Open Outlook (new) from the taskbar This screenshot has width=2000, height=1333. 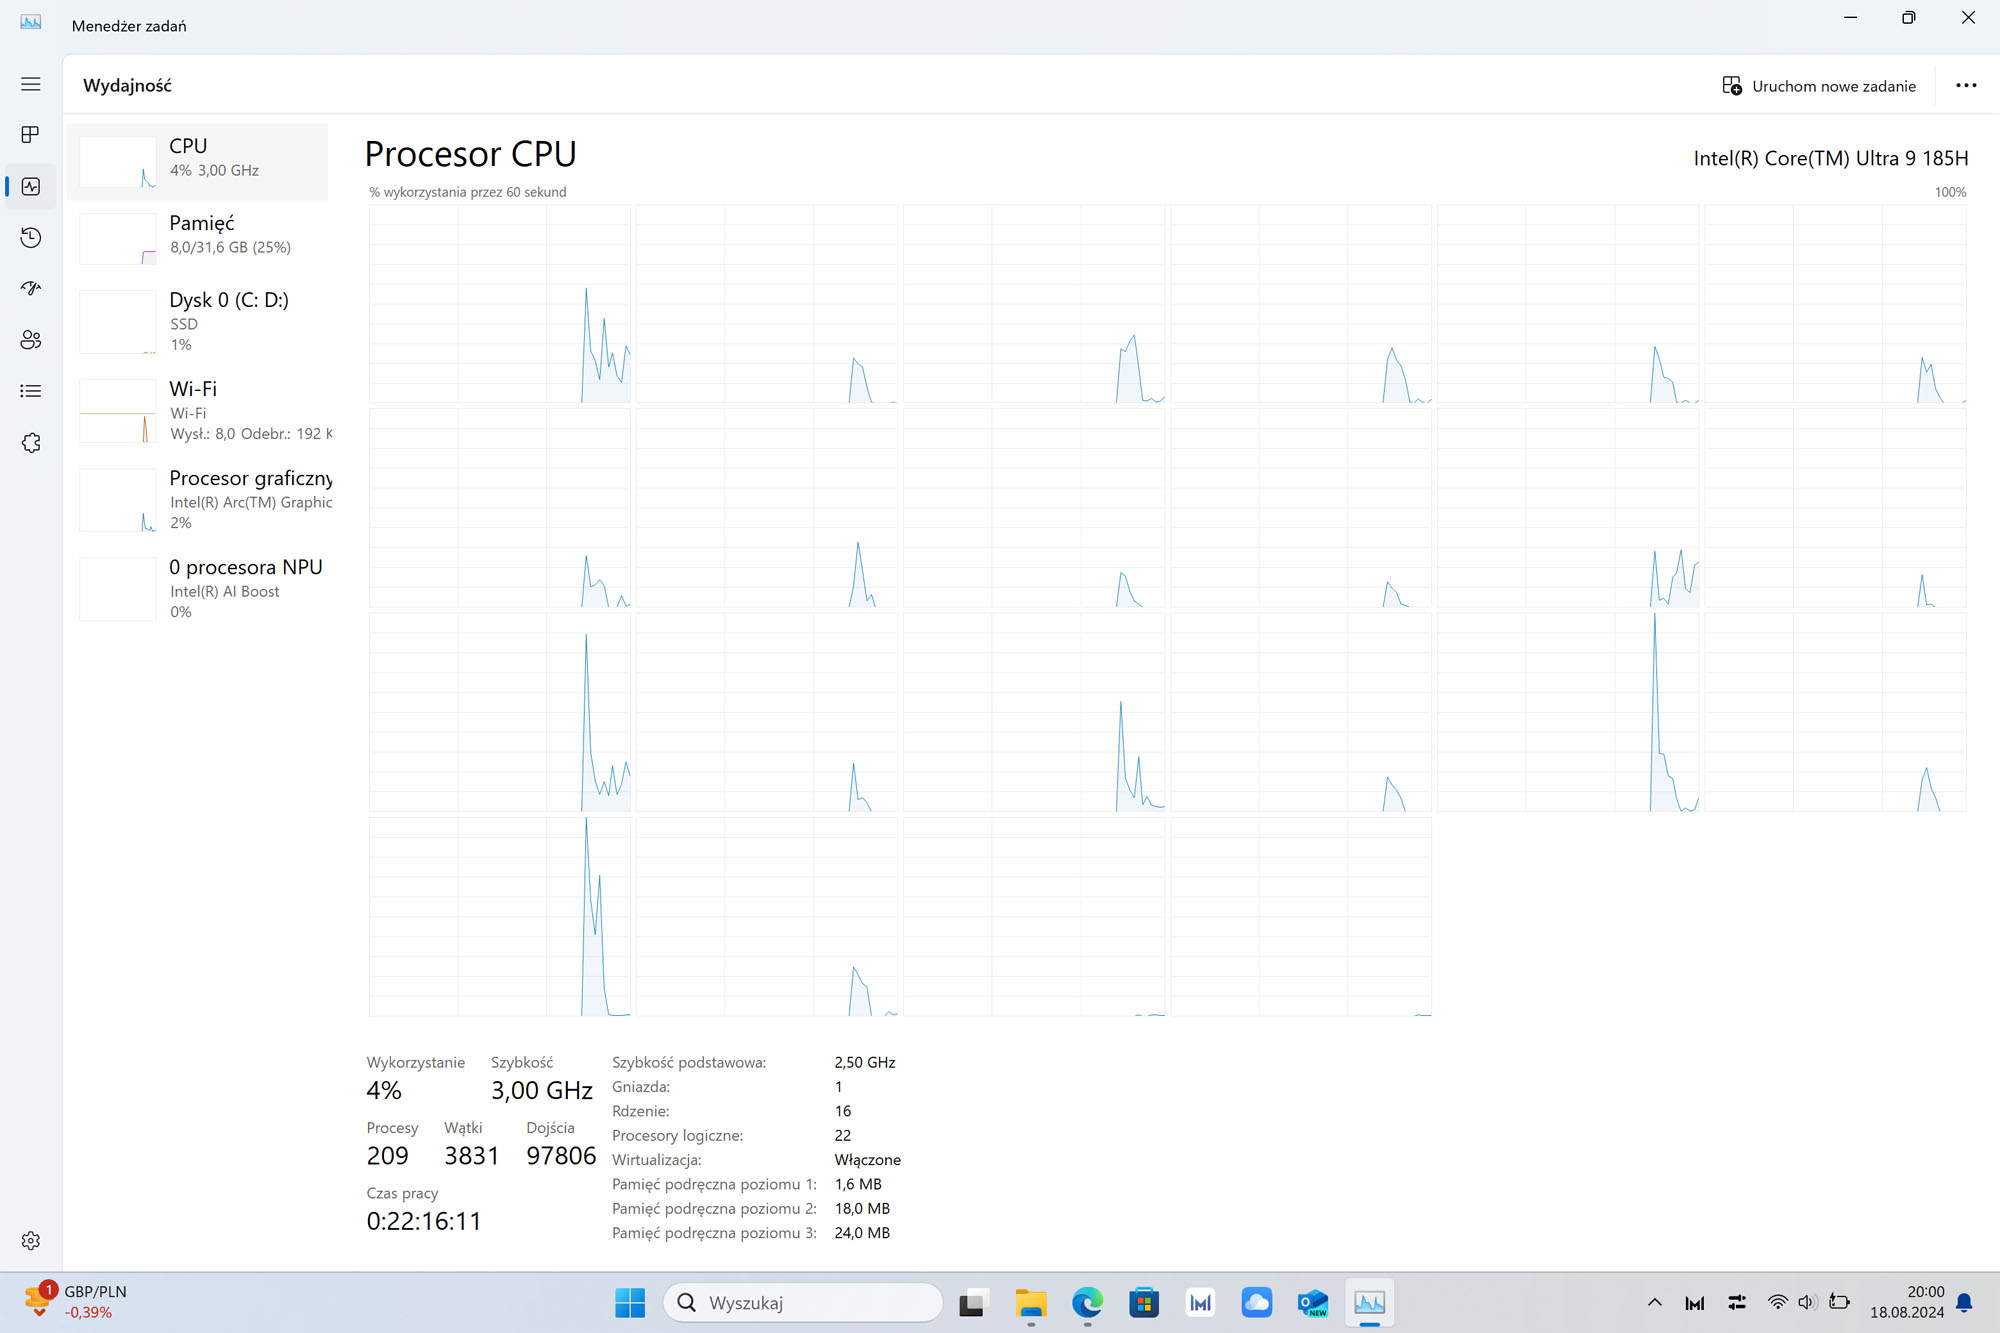1313,1302
